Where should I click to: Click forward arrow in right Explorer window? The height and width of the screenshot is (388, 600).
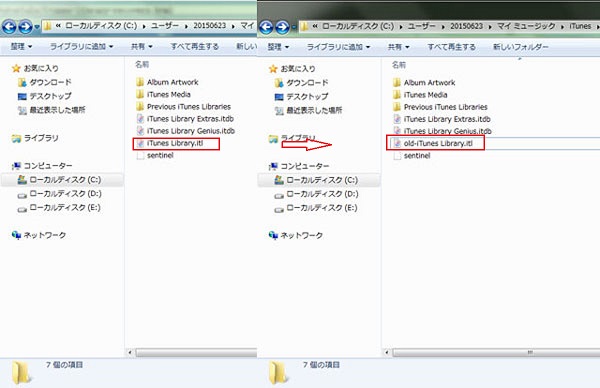282,27
